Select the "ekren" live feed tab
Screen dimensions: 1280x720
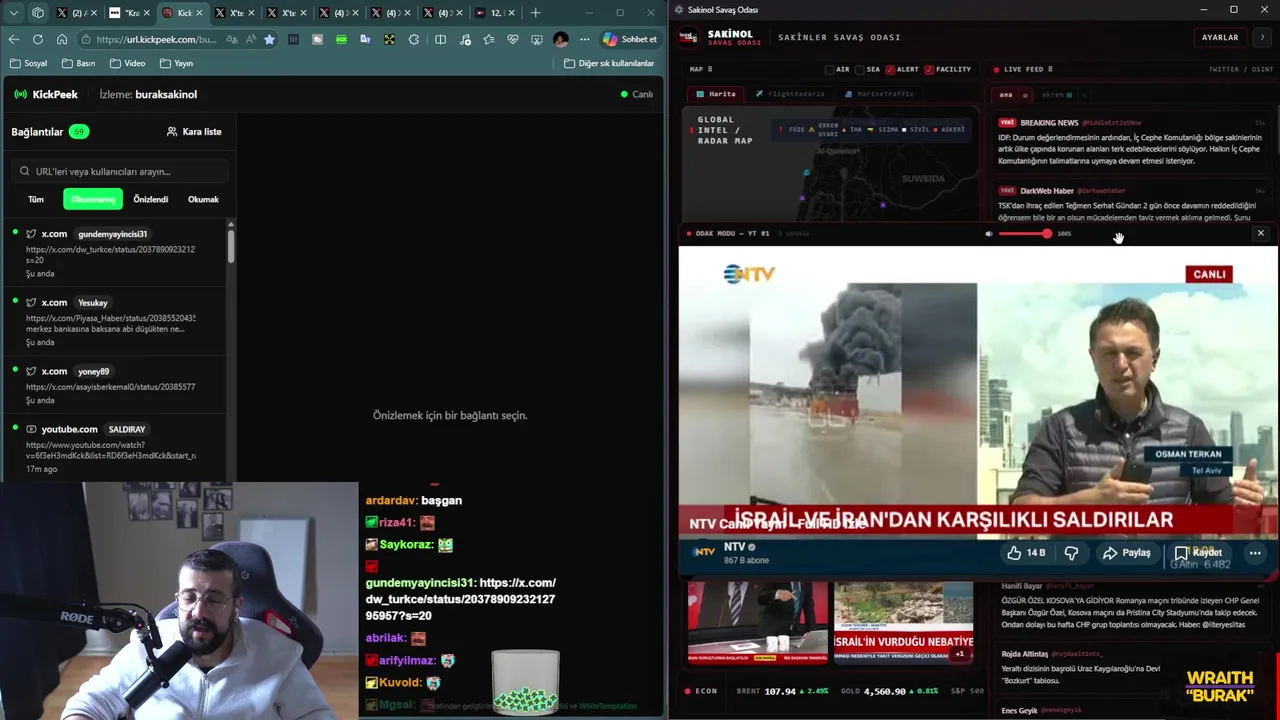[x=1056, y=95]
